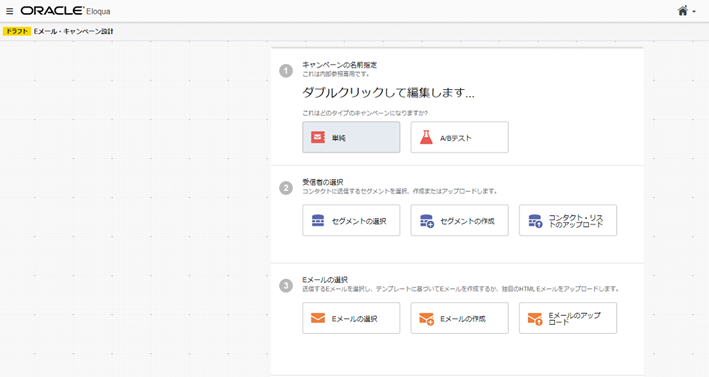Choose Eメールのアップロード button

pyautogui.click(x=568, y=318)
